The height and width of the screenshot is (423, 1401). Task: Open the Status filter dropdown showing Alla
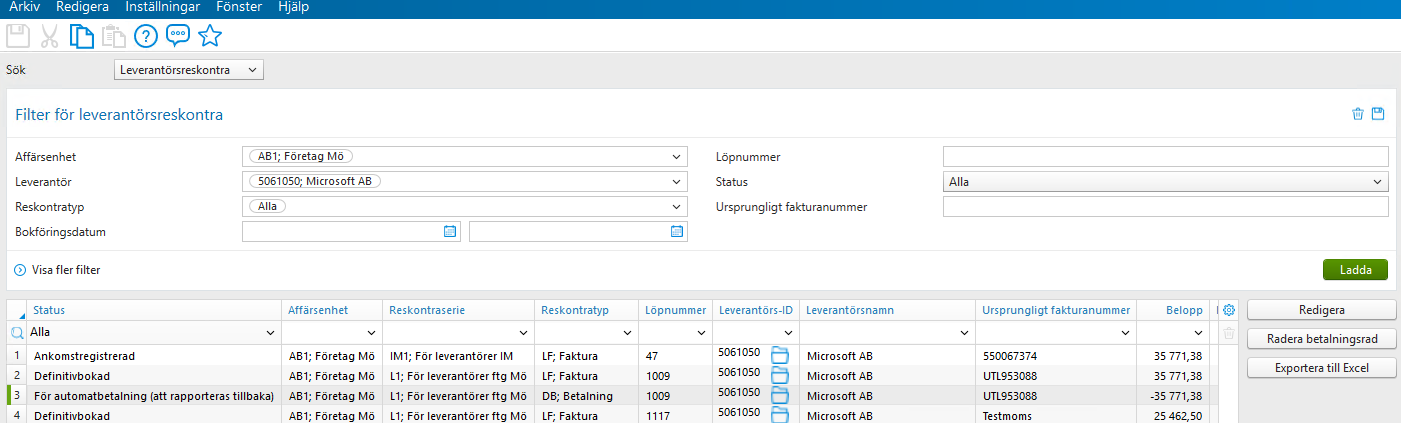(1165, 182)
